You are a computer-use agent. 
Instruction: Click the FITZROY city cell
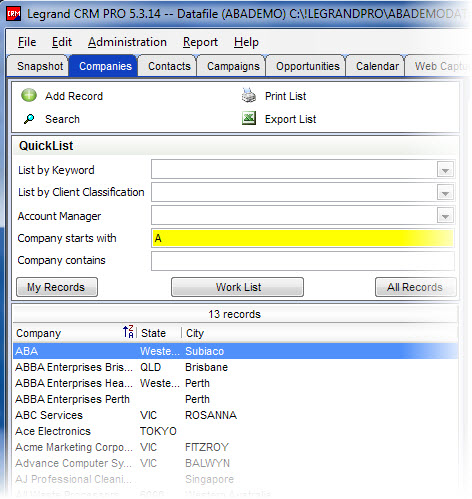coord(207,447)
